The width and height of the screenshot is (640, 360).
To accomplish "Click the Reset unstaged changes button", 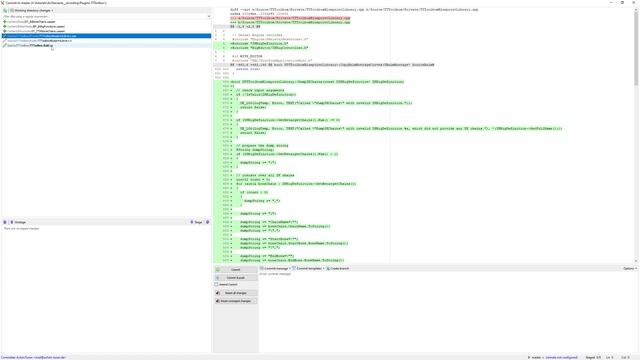I will 236,301.
